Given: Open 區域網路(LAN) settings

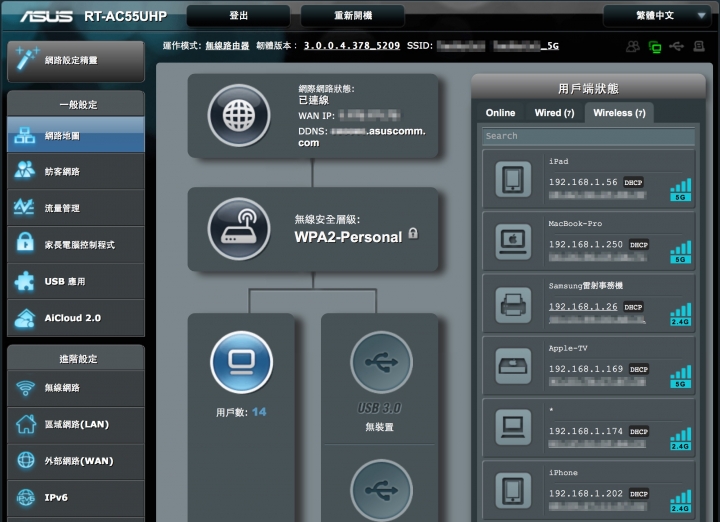Looking at the screenshot, I should pos(76,424).
